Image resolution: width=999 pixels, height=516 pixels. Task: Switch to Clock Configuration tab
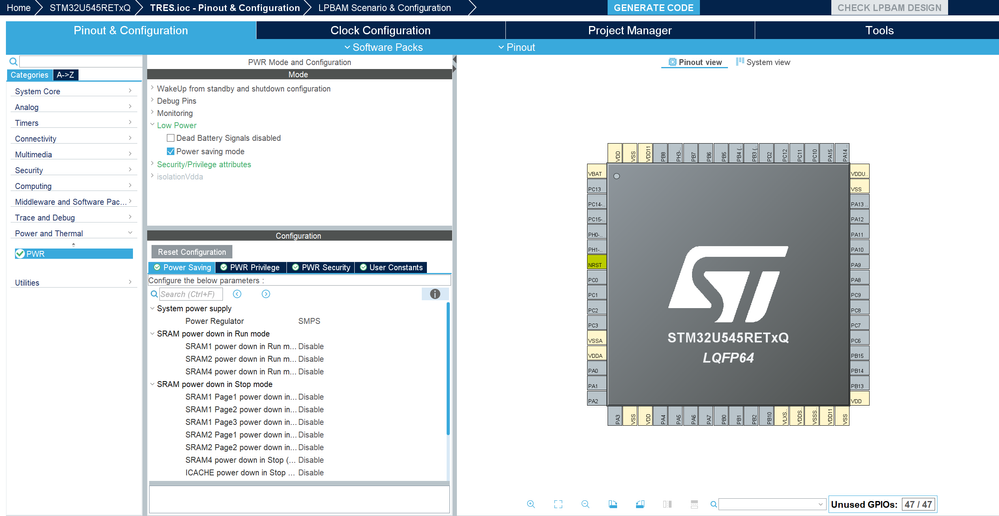pos(380,31)
